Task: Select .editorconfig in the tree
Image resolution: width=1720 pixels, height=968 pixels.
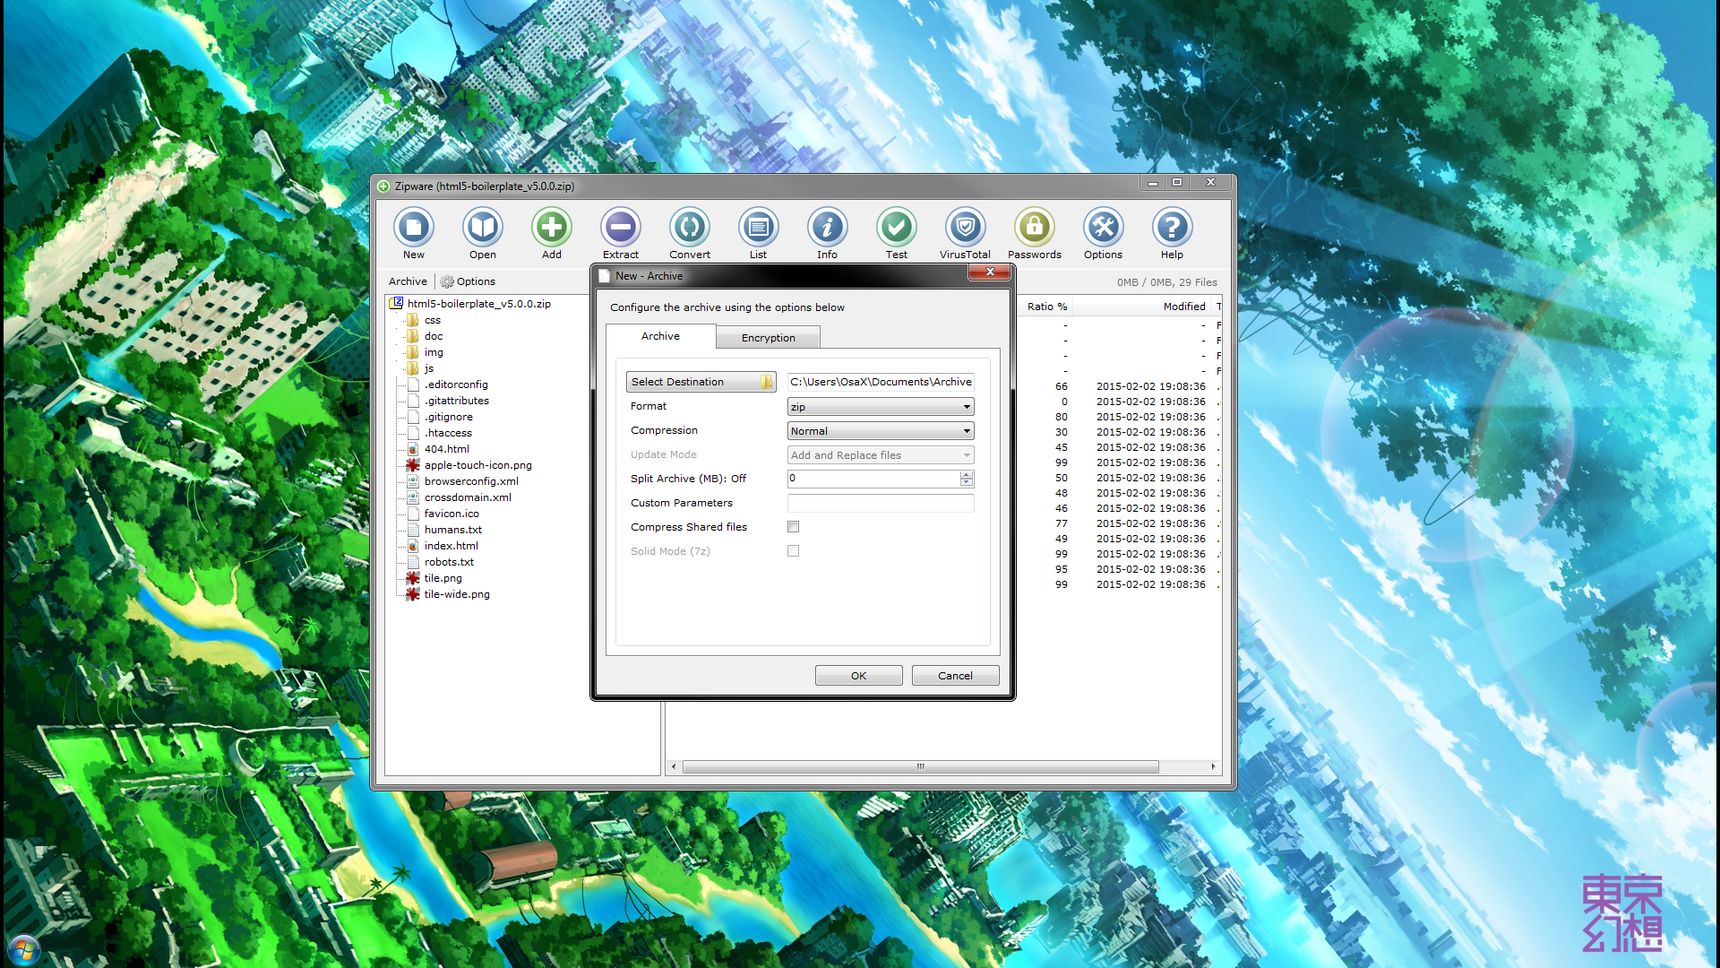Action: (x=456, y=385)
